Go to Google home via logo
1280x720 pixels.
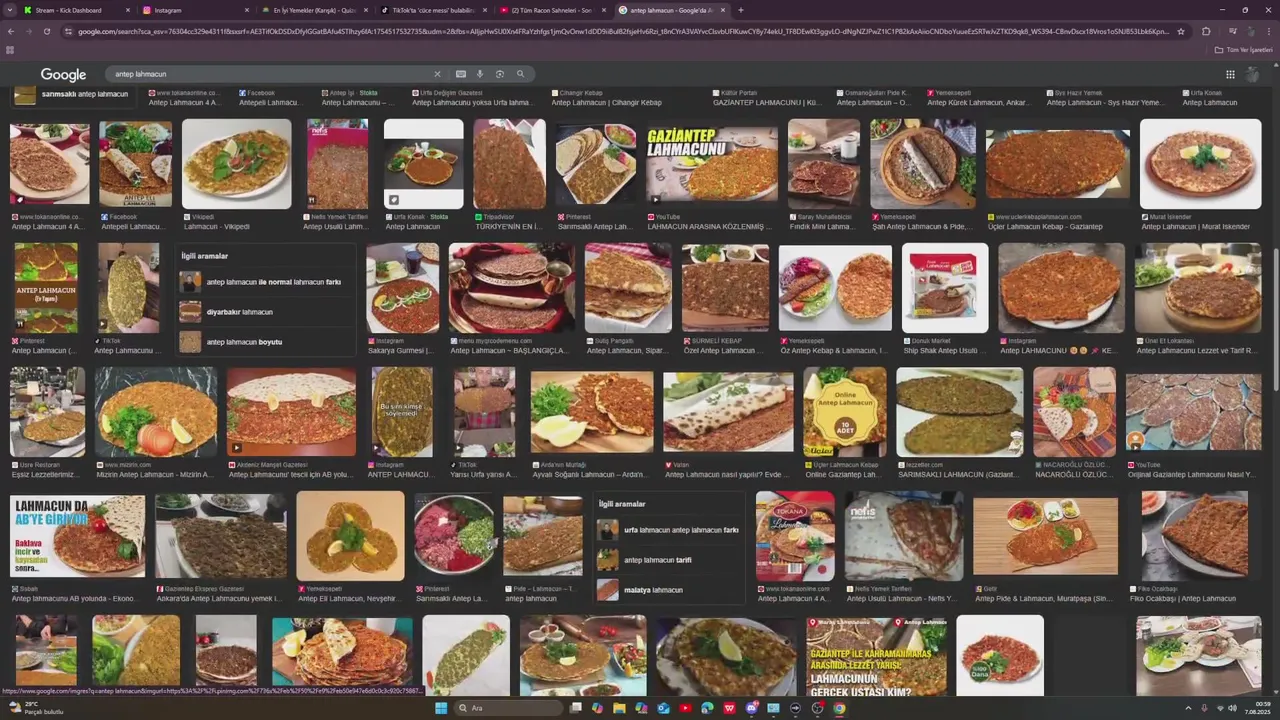click(63, 75)
